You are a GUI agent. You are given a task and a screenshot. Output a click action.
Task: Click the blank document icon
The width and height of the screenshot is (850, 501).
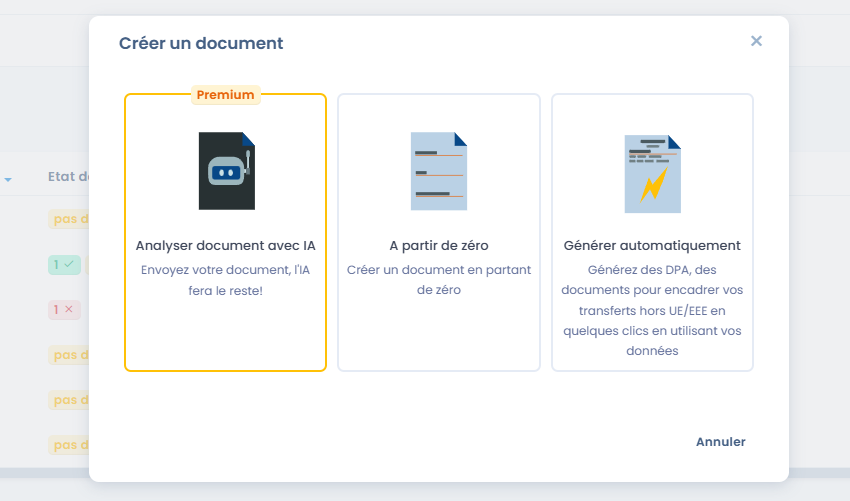point(439,171)
